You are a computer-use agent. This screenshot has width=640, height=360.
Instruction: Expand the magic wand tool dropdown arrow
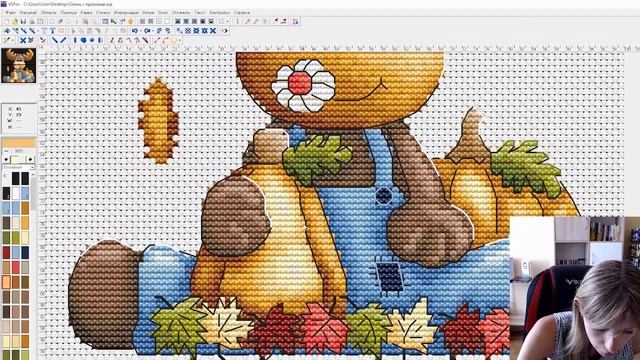click(x=13, y=40)
